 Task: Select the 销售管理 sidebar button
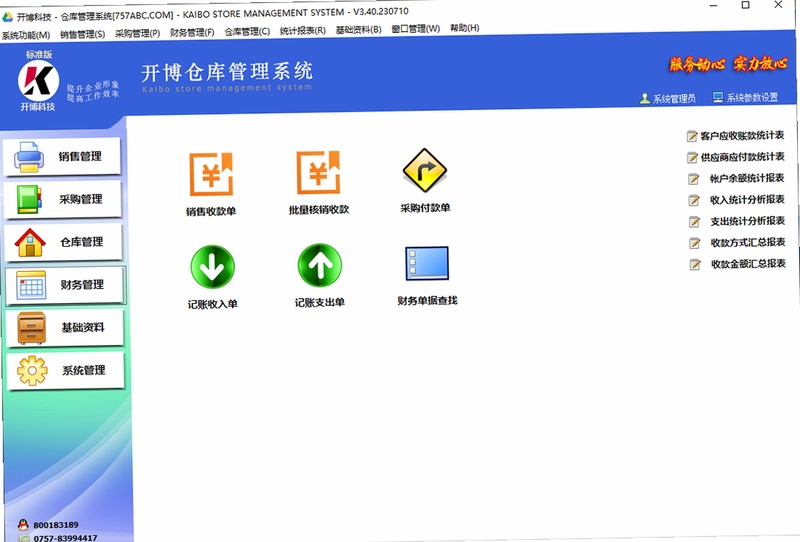62,157
